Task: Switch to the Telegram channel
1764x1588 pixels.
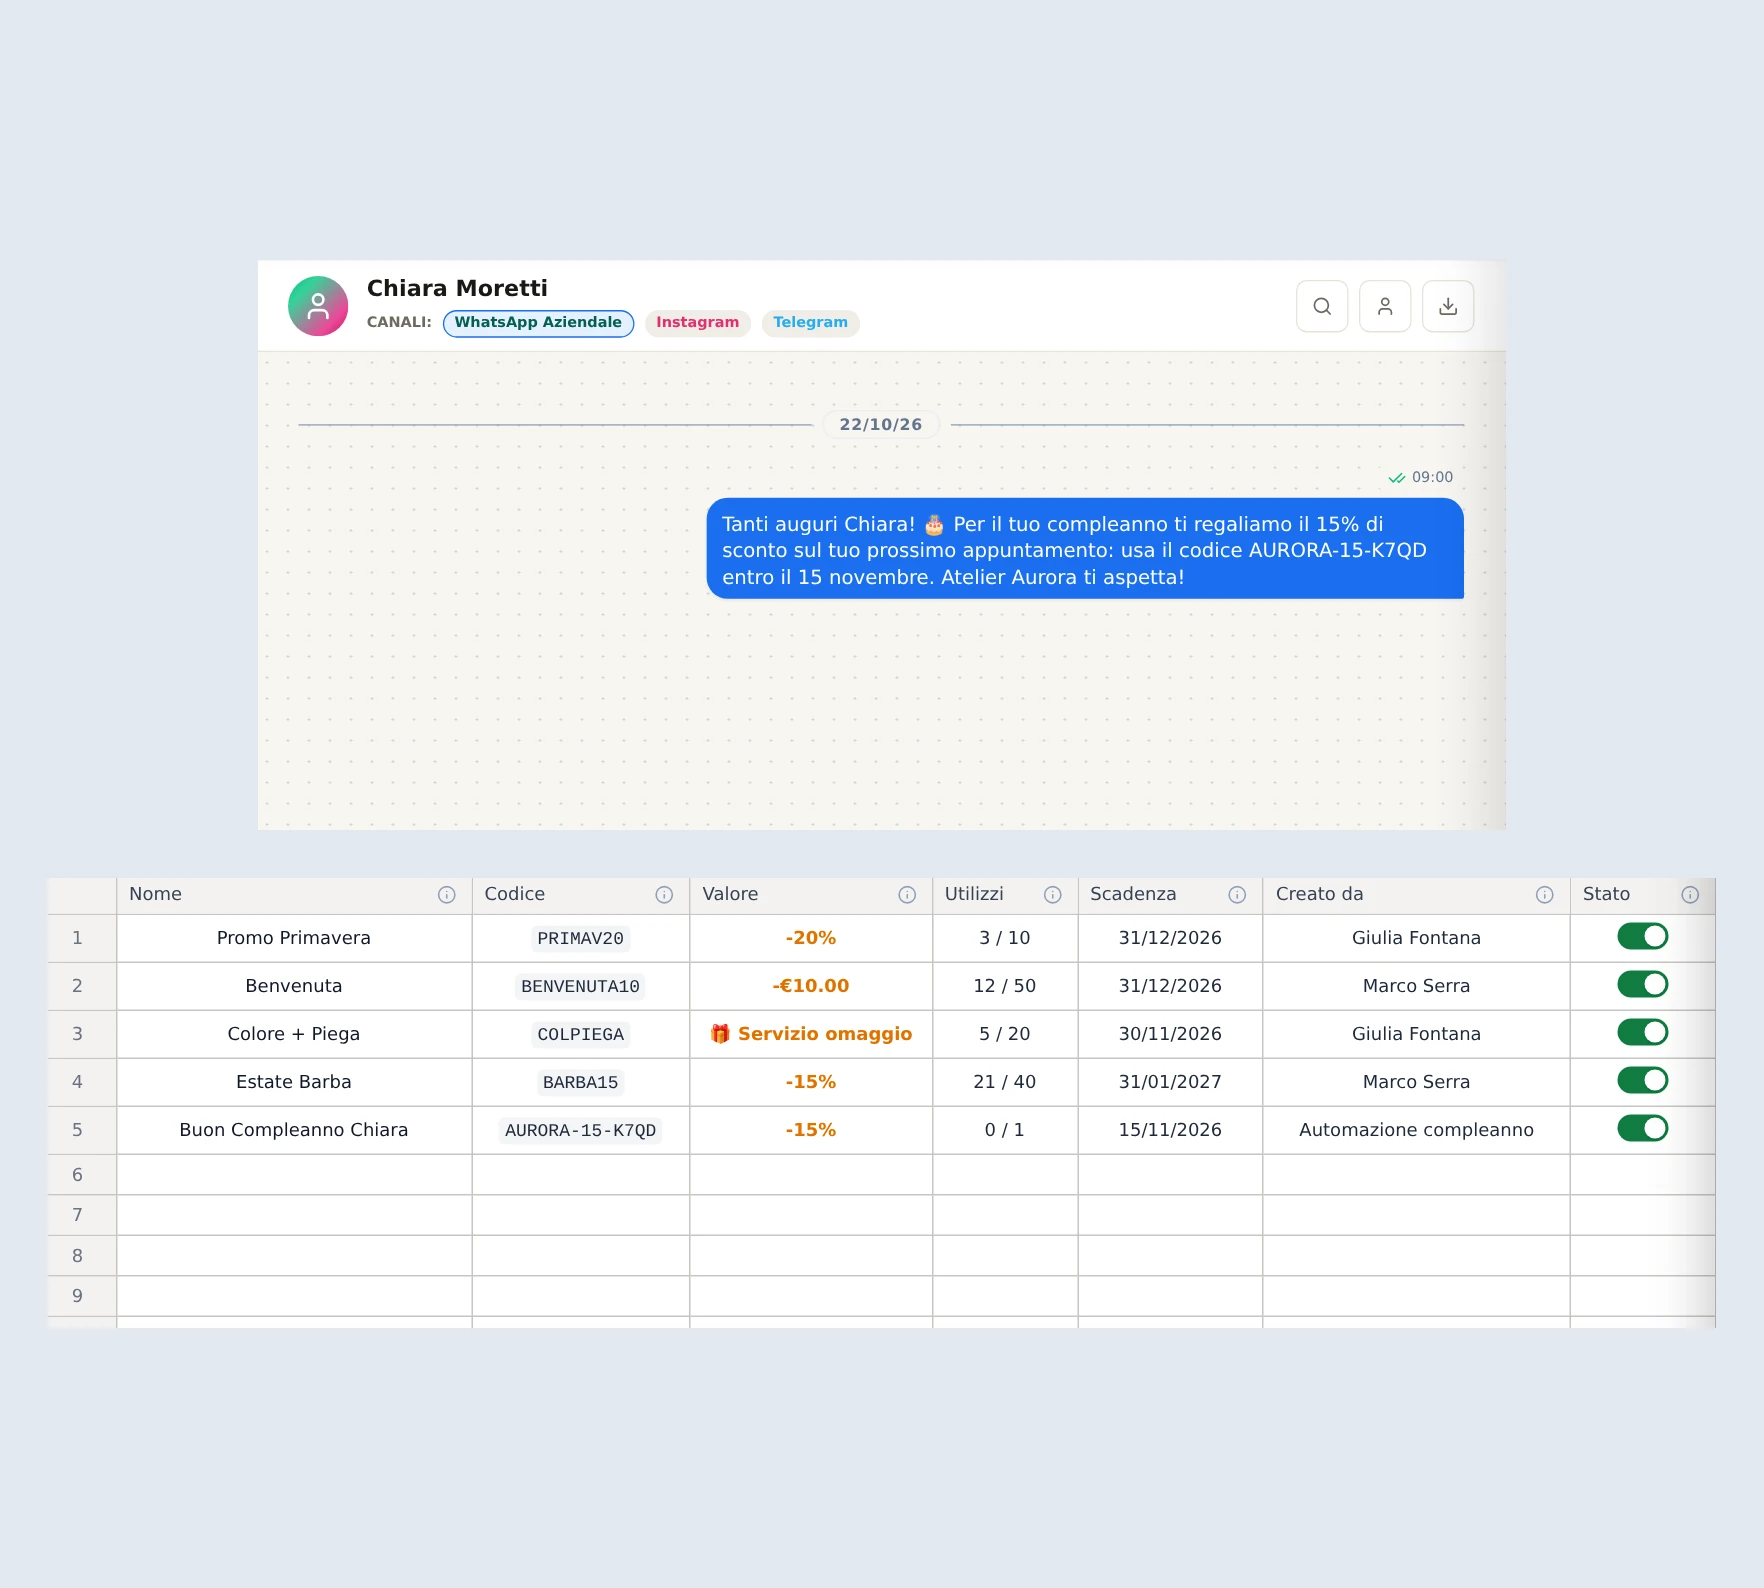Action: (811, 323)
